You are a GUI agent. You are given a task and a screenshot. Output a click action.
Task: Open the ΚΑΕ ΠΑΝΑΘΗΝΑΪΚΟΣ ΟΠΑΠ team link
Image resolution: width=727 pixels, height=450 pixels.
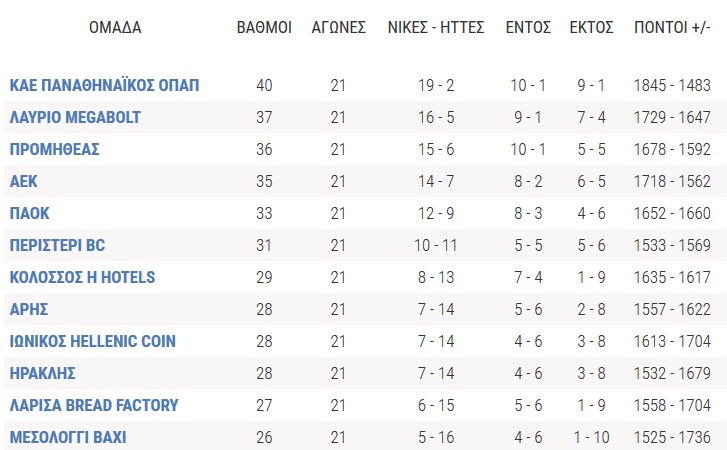[x=104, y=85]
